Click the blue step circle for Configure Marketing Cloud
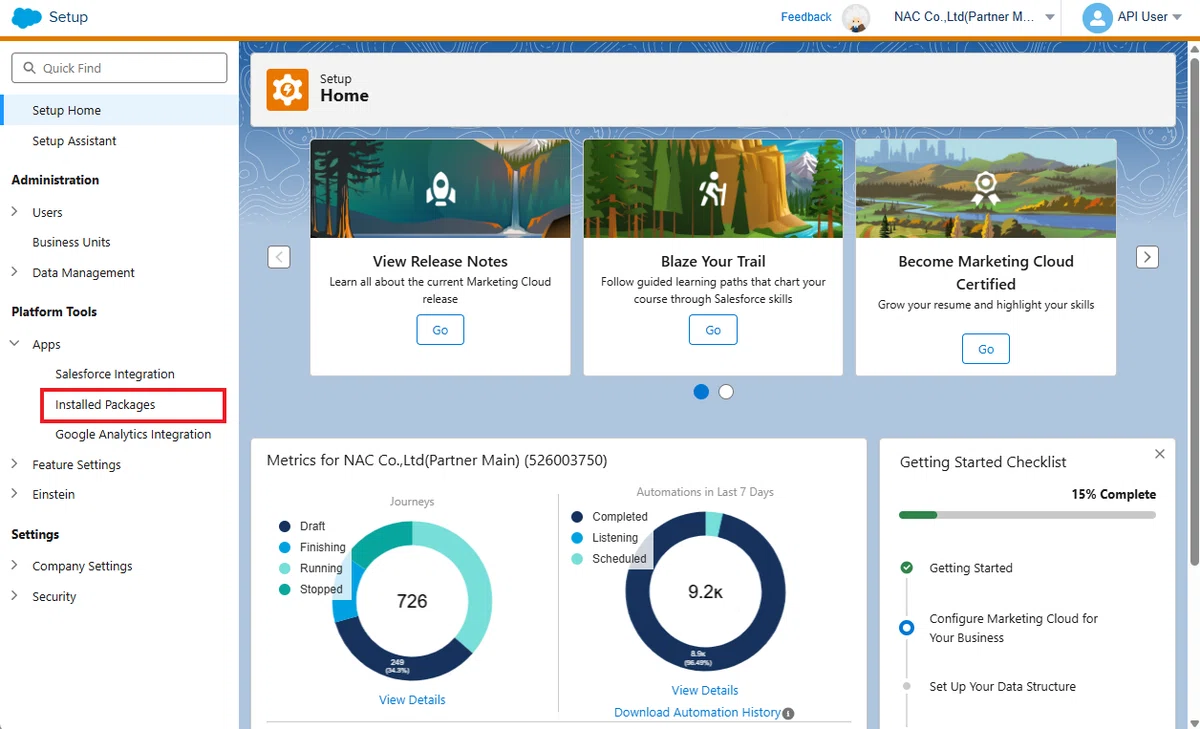The width and height of the screenshot is (1200, 729). 907,628
